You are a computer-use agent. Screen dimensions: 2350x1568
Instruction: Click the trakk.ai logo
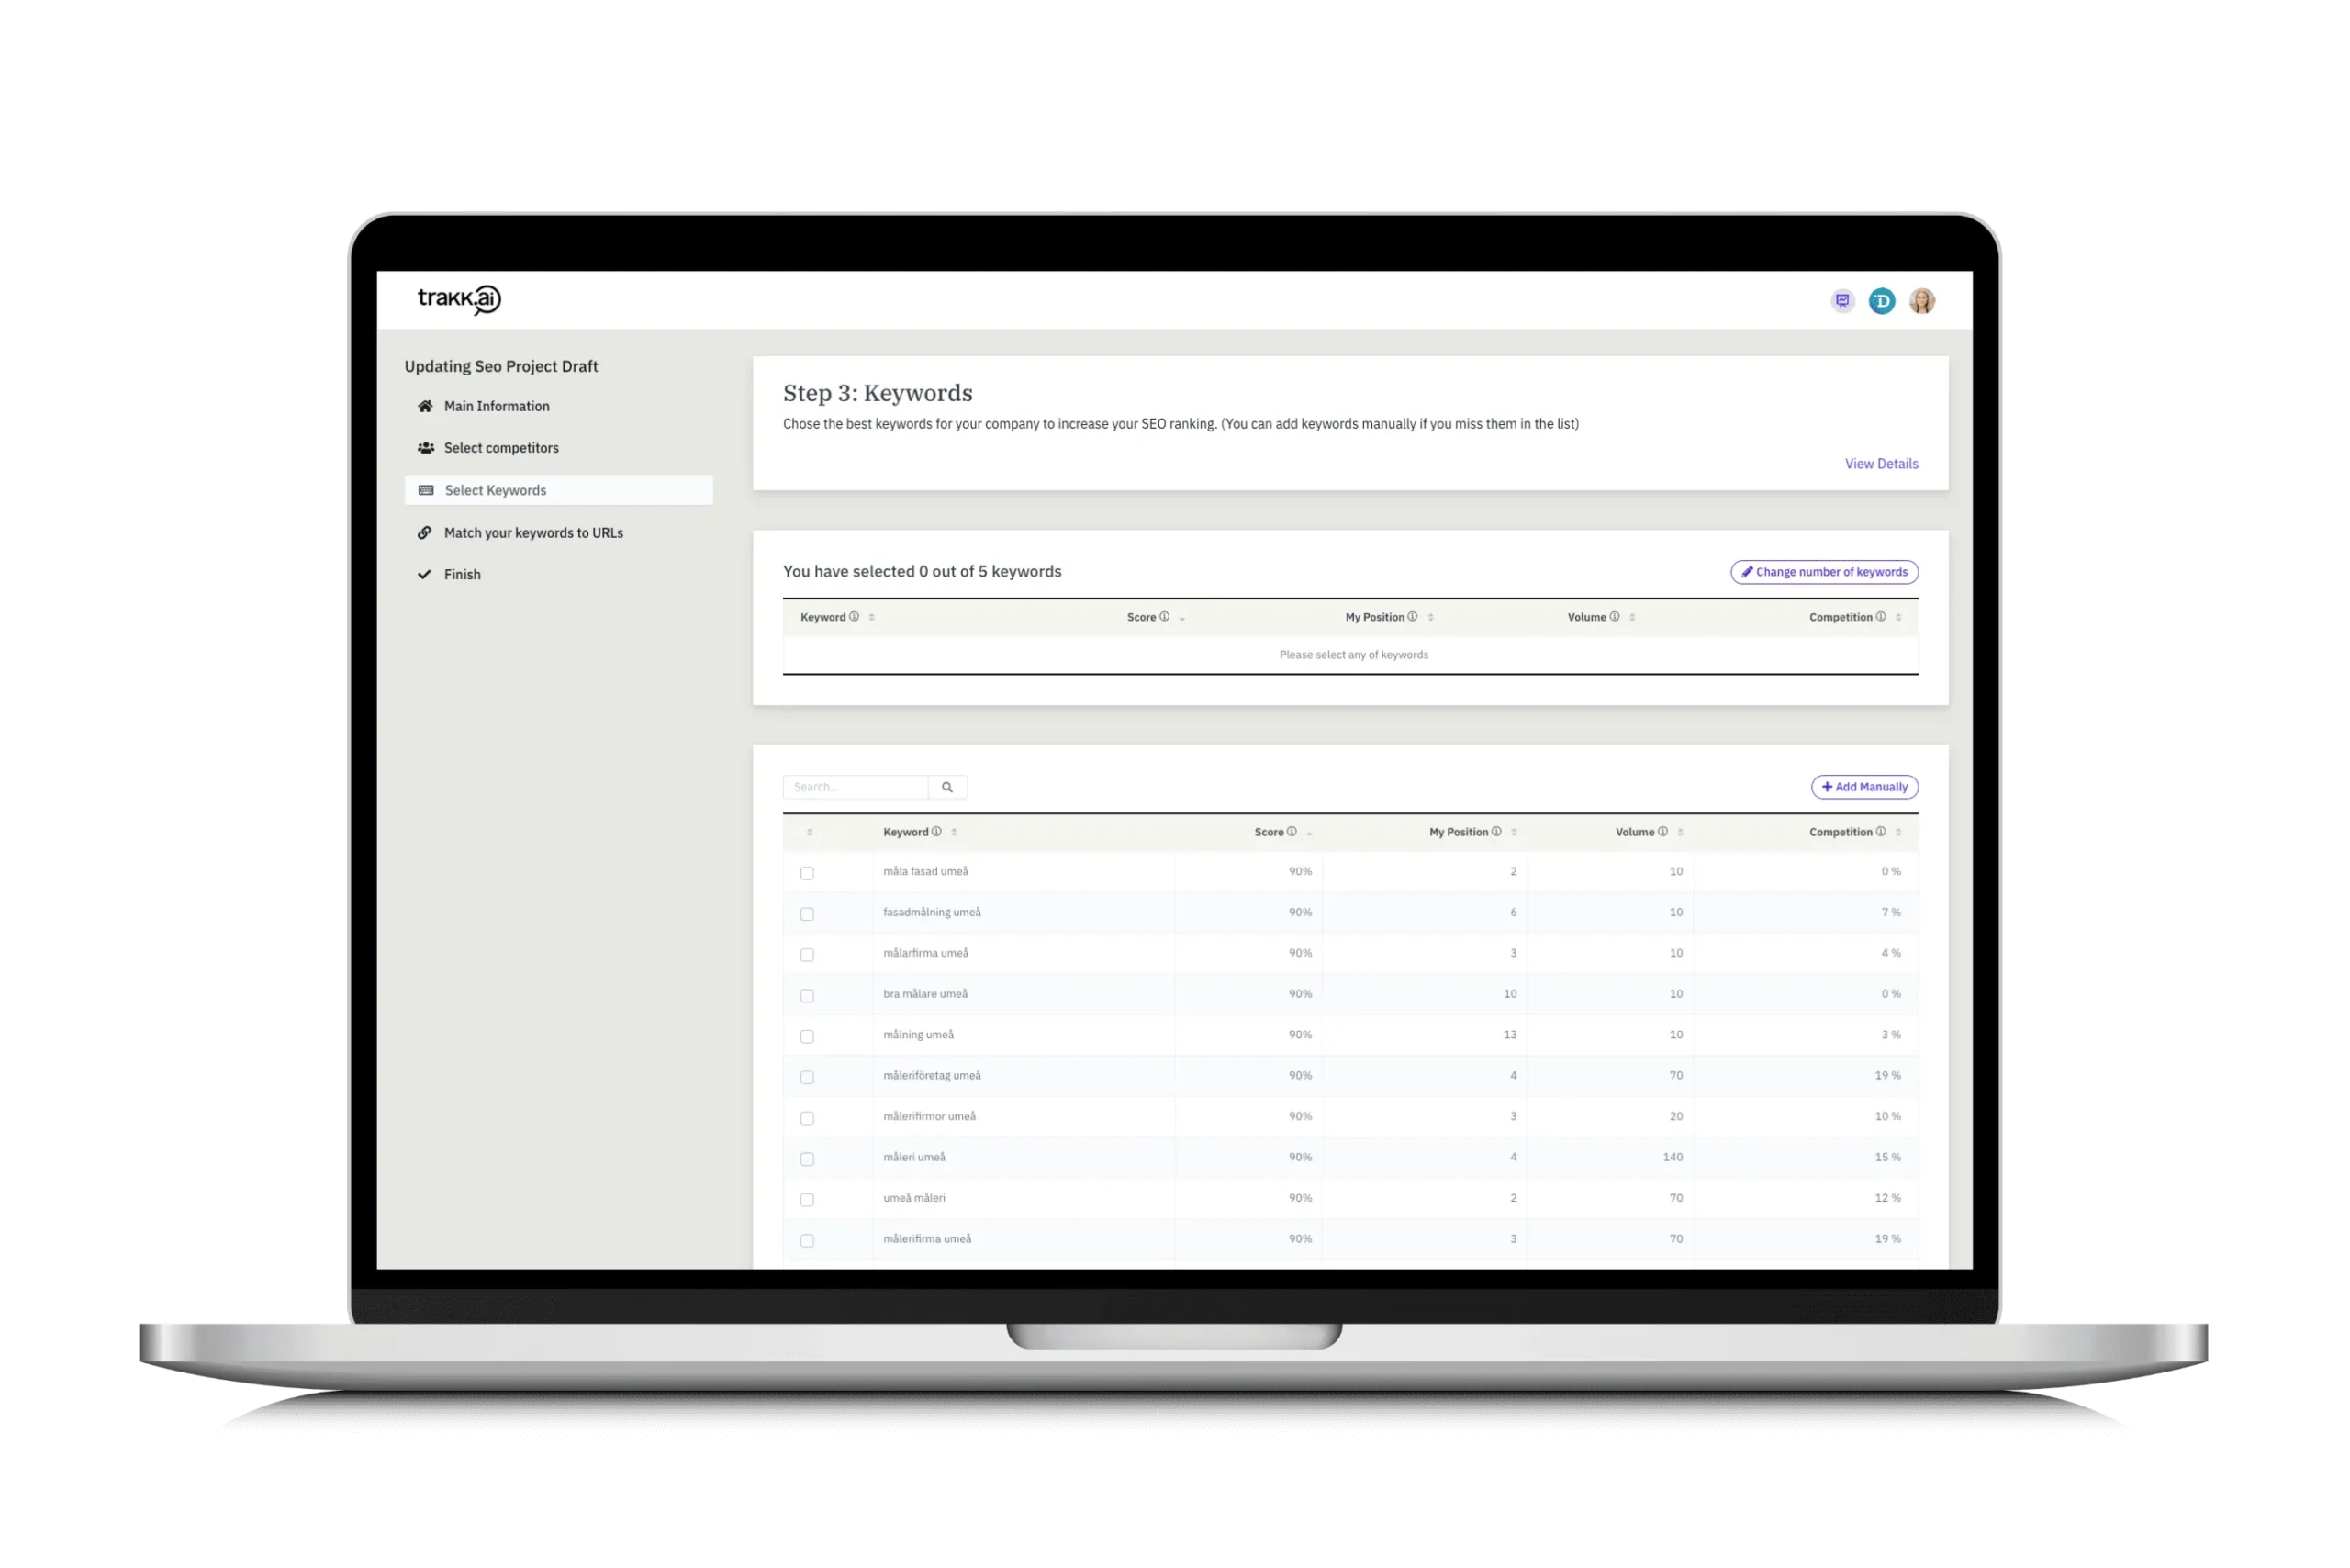(x=459, y=299)
